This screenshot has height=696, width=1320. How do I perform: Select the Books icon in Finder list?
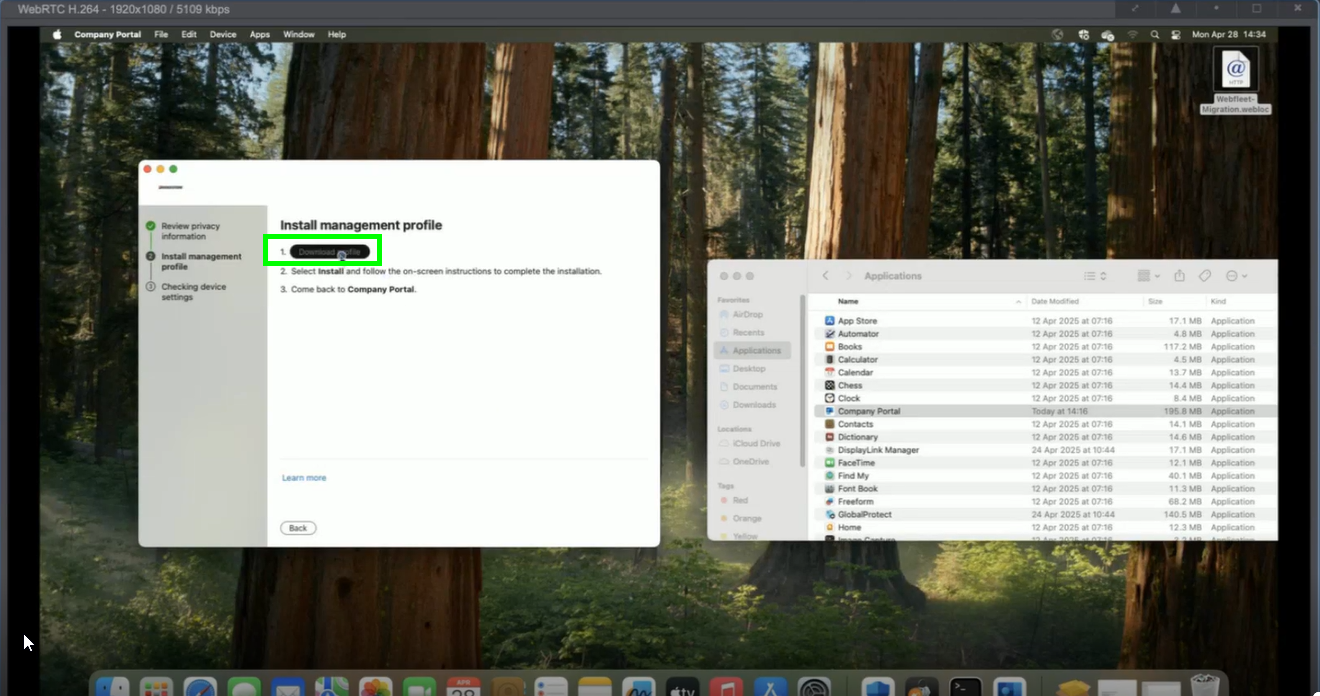pos(829,347)
